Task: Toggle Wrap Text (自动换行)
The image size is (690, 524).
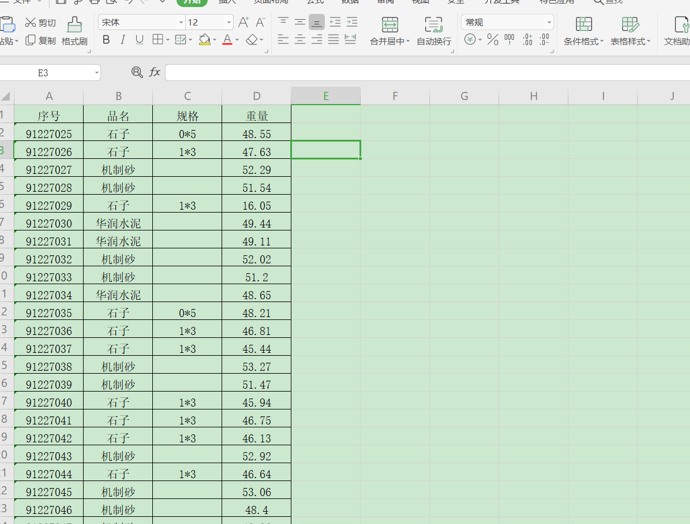Action: pyautogui.click(x=433, y=31)
